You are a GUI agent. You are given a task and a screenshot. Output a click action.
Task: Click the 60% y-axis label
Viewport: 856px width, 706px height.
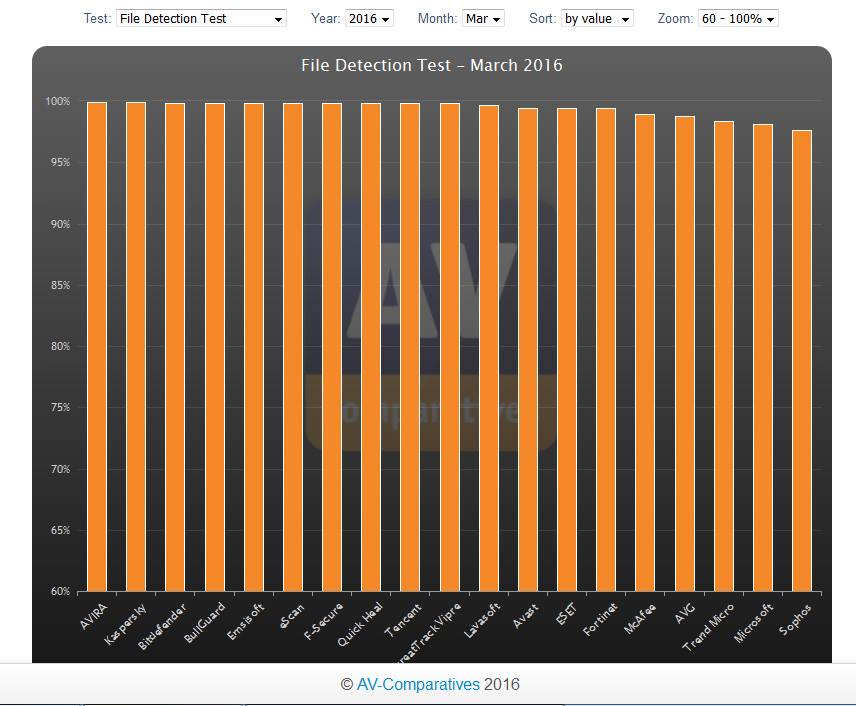60,592
